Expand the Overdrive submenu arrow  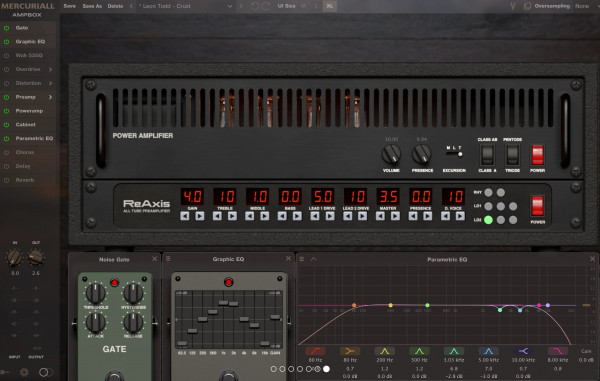point(50,70)
